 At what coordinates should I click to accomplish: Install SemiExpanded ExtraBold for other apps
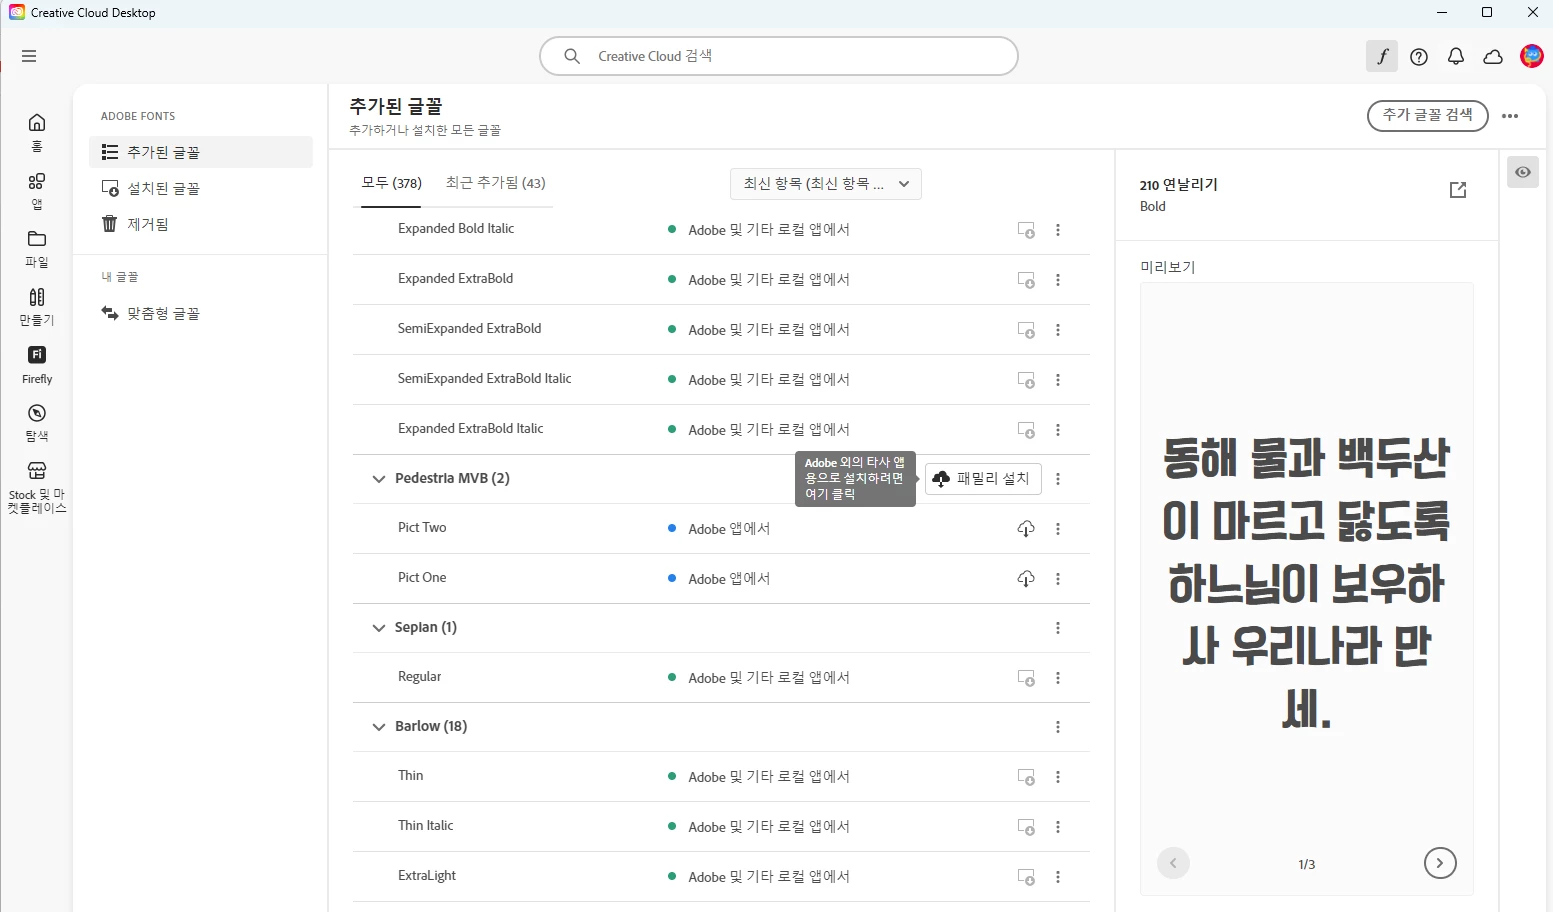tap(1026, 330)
